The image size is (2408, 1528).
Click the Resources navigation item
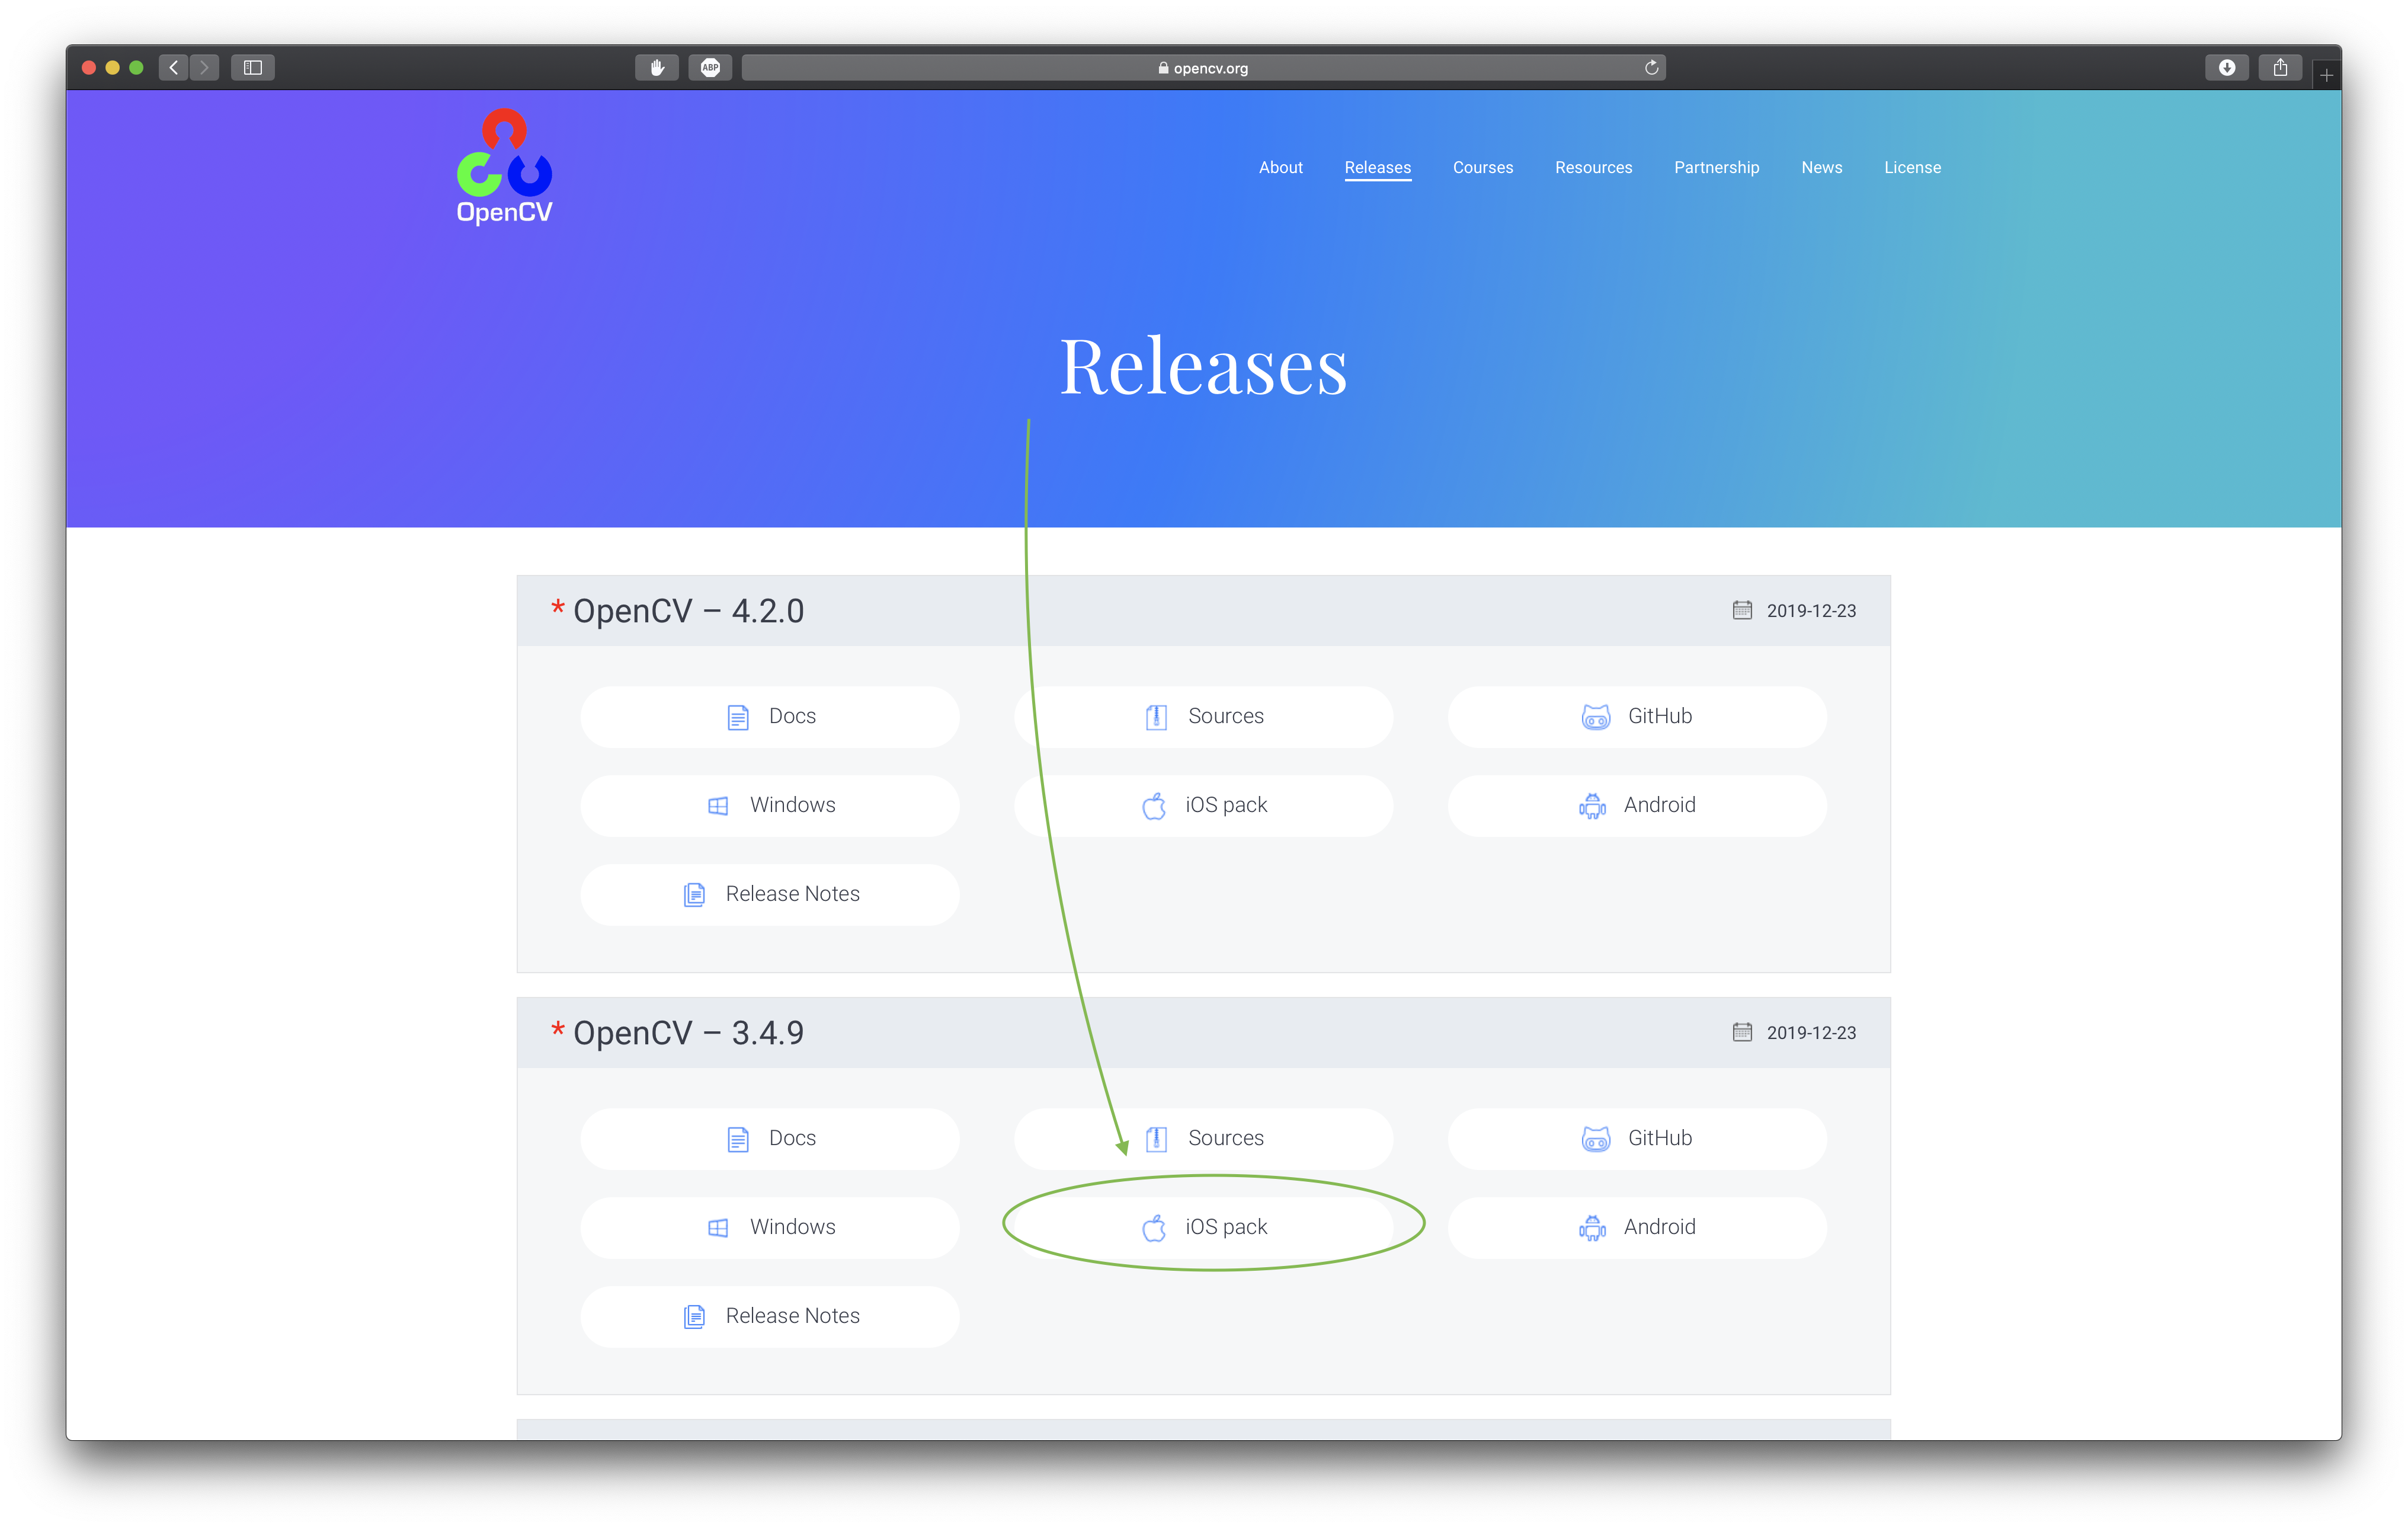coord(1593,167)
